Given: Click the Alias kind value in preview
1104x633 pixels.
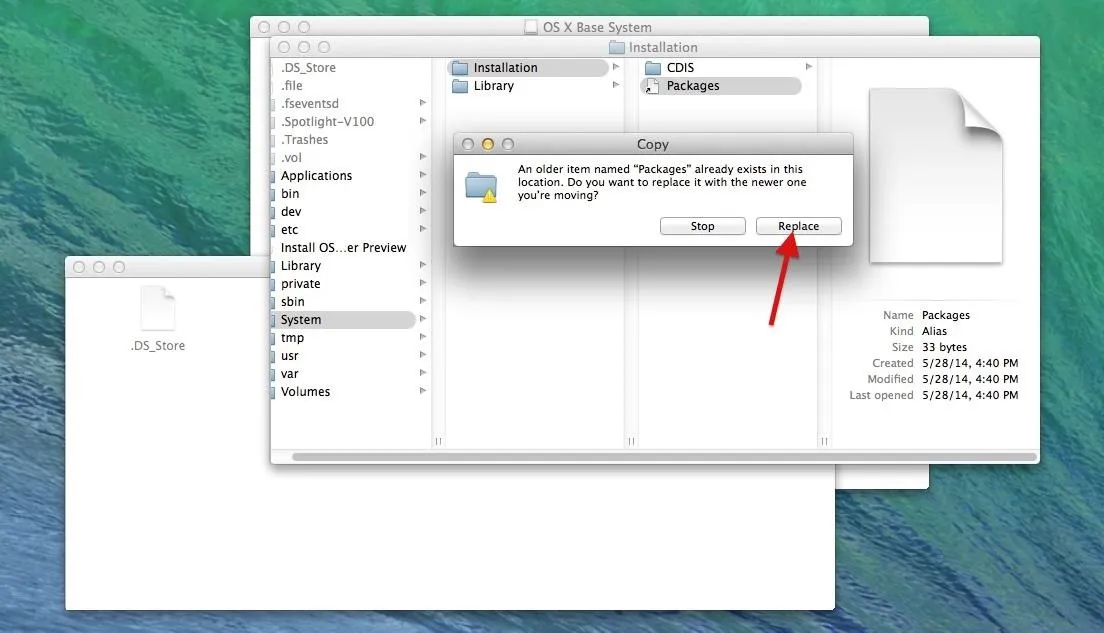Looking at the screenshot, I should [934, 331].
